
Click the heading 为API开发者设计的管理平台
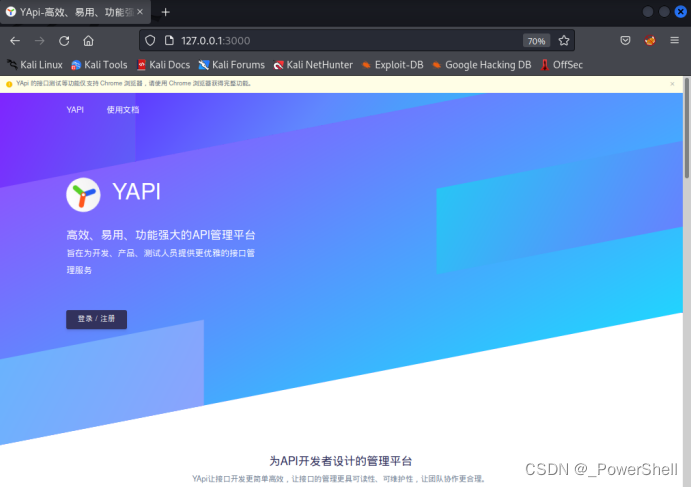341,461
